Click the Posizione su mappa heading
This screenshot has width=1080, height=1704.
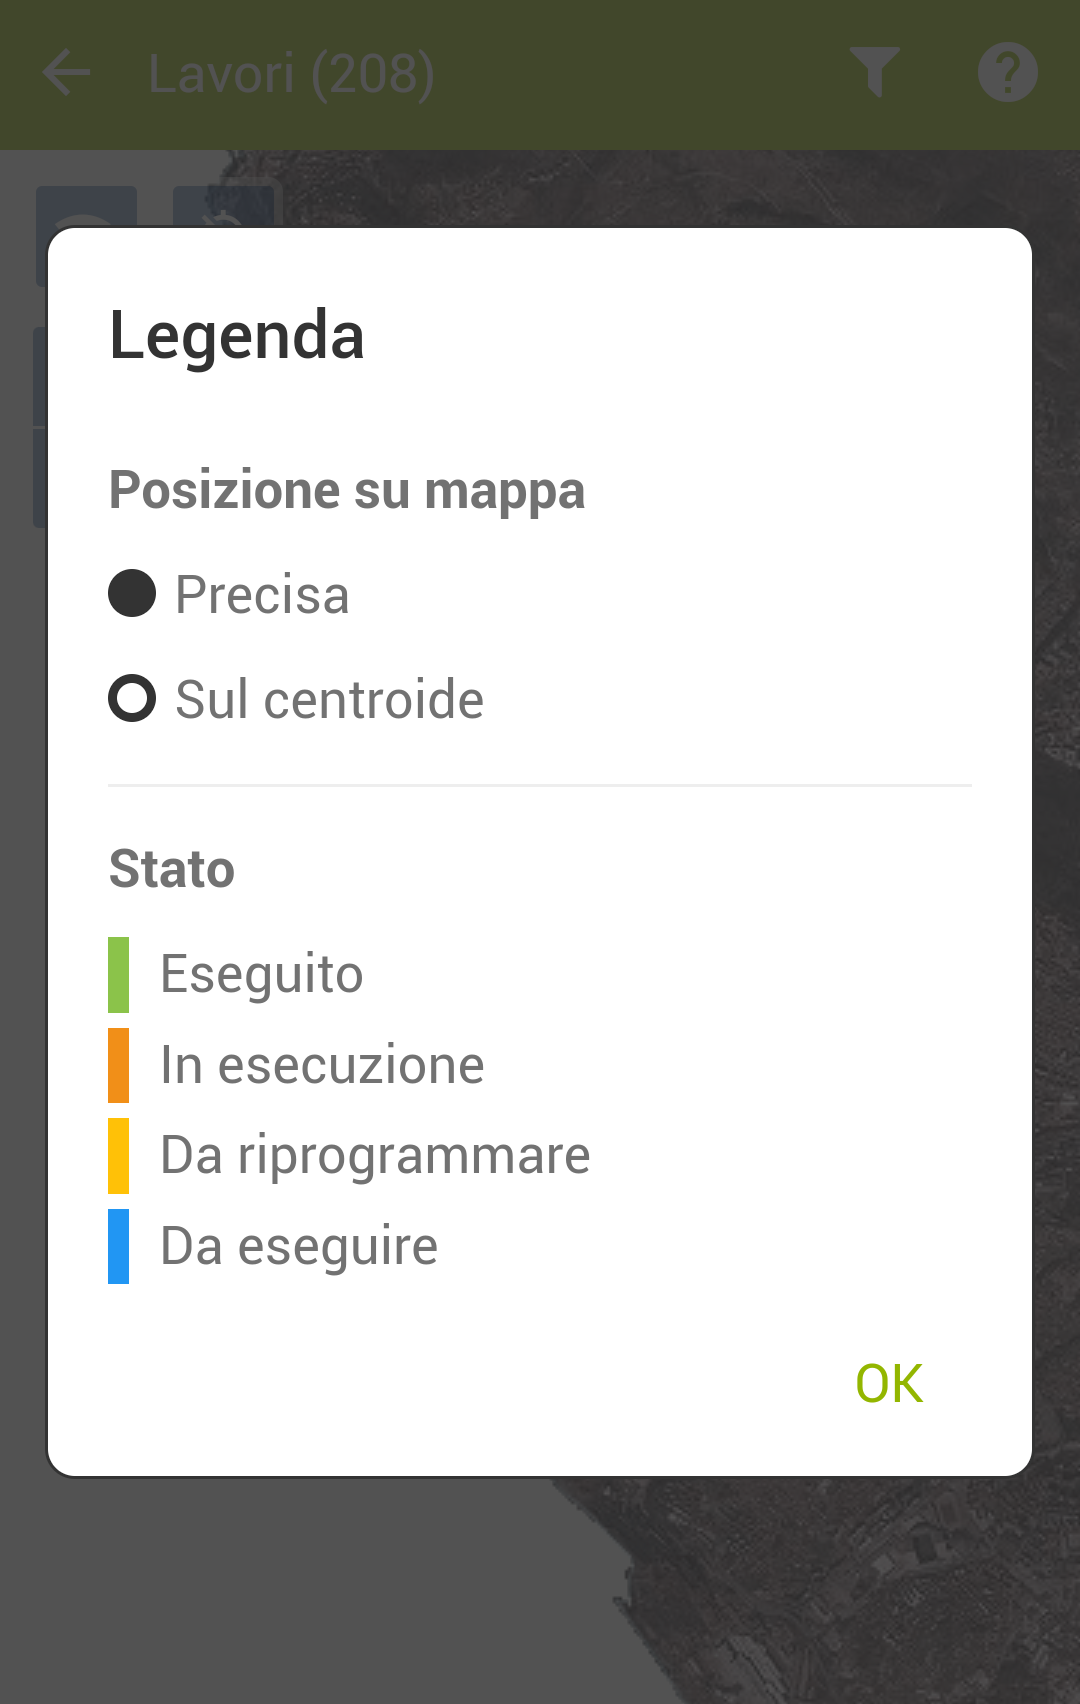point(347,490)
